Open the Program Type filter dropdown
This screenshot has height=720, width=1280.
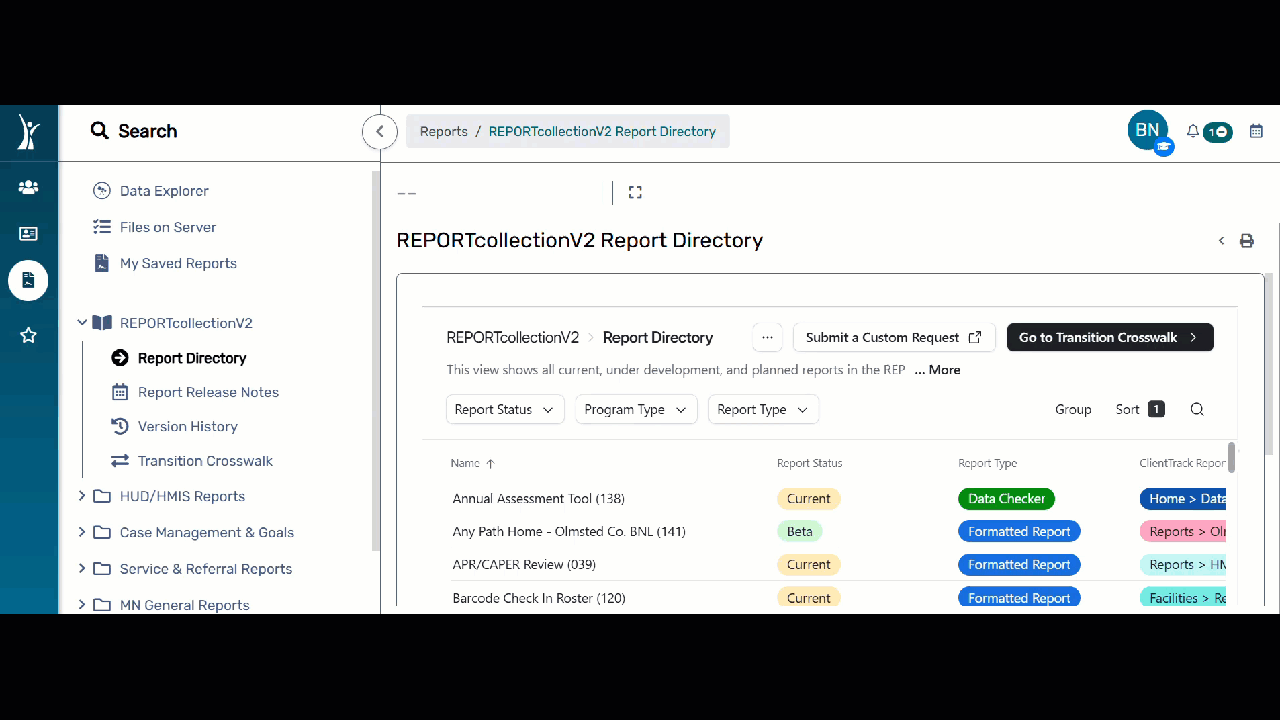[635, 409]
